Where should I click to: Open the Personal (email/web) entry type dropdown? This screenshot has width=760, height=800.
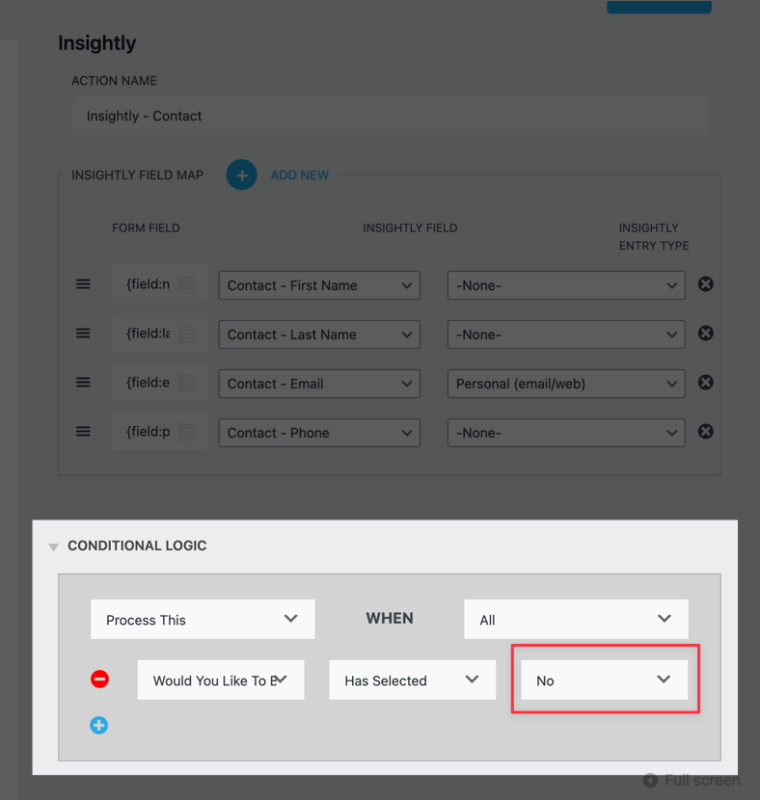[x=565, y=383]
